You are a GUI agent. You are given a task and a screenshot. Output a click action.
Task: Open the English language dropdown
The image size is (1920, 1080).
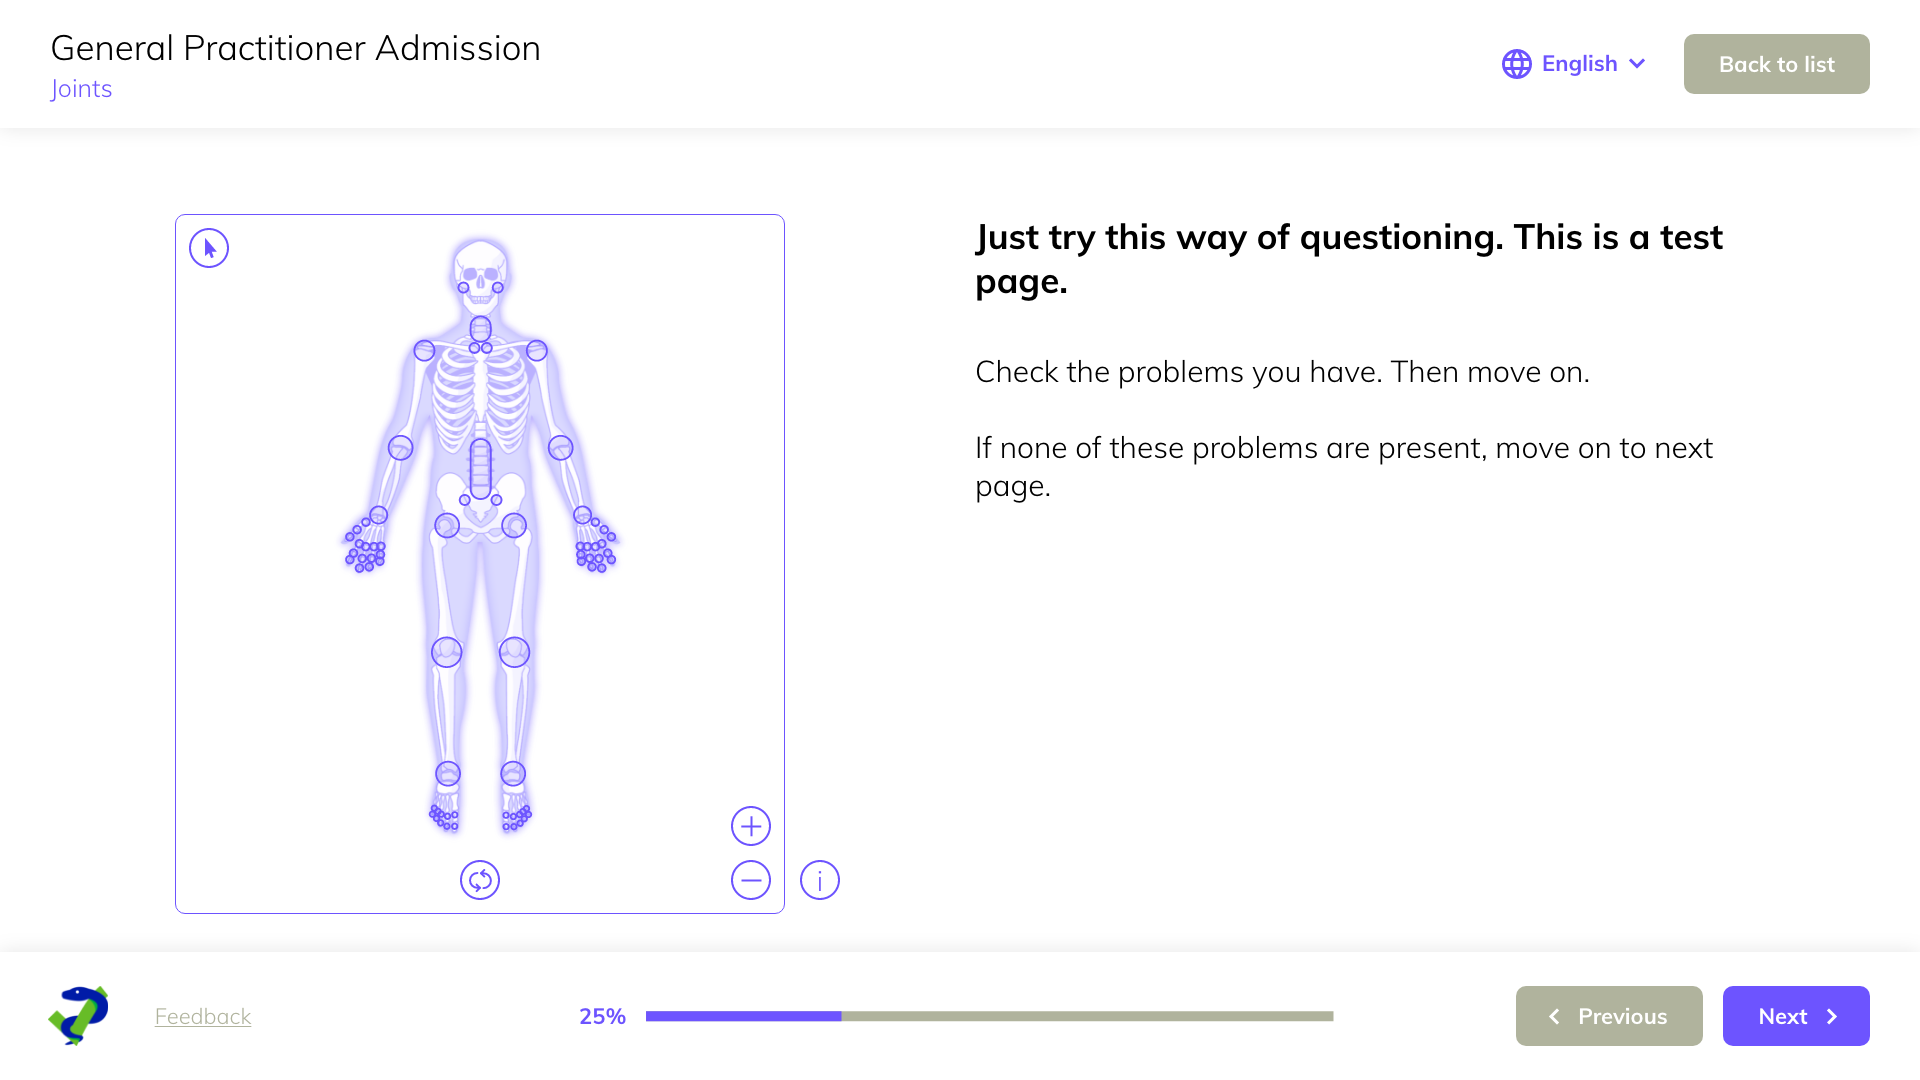click(x=1579, y=64)
